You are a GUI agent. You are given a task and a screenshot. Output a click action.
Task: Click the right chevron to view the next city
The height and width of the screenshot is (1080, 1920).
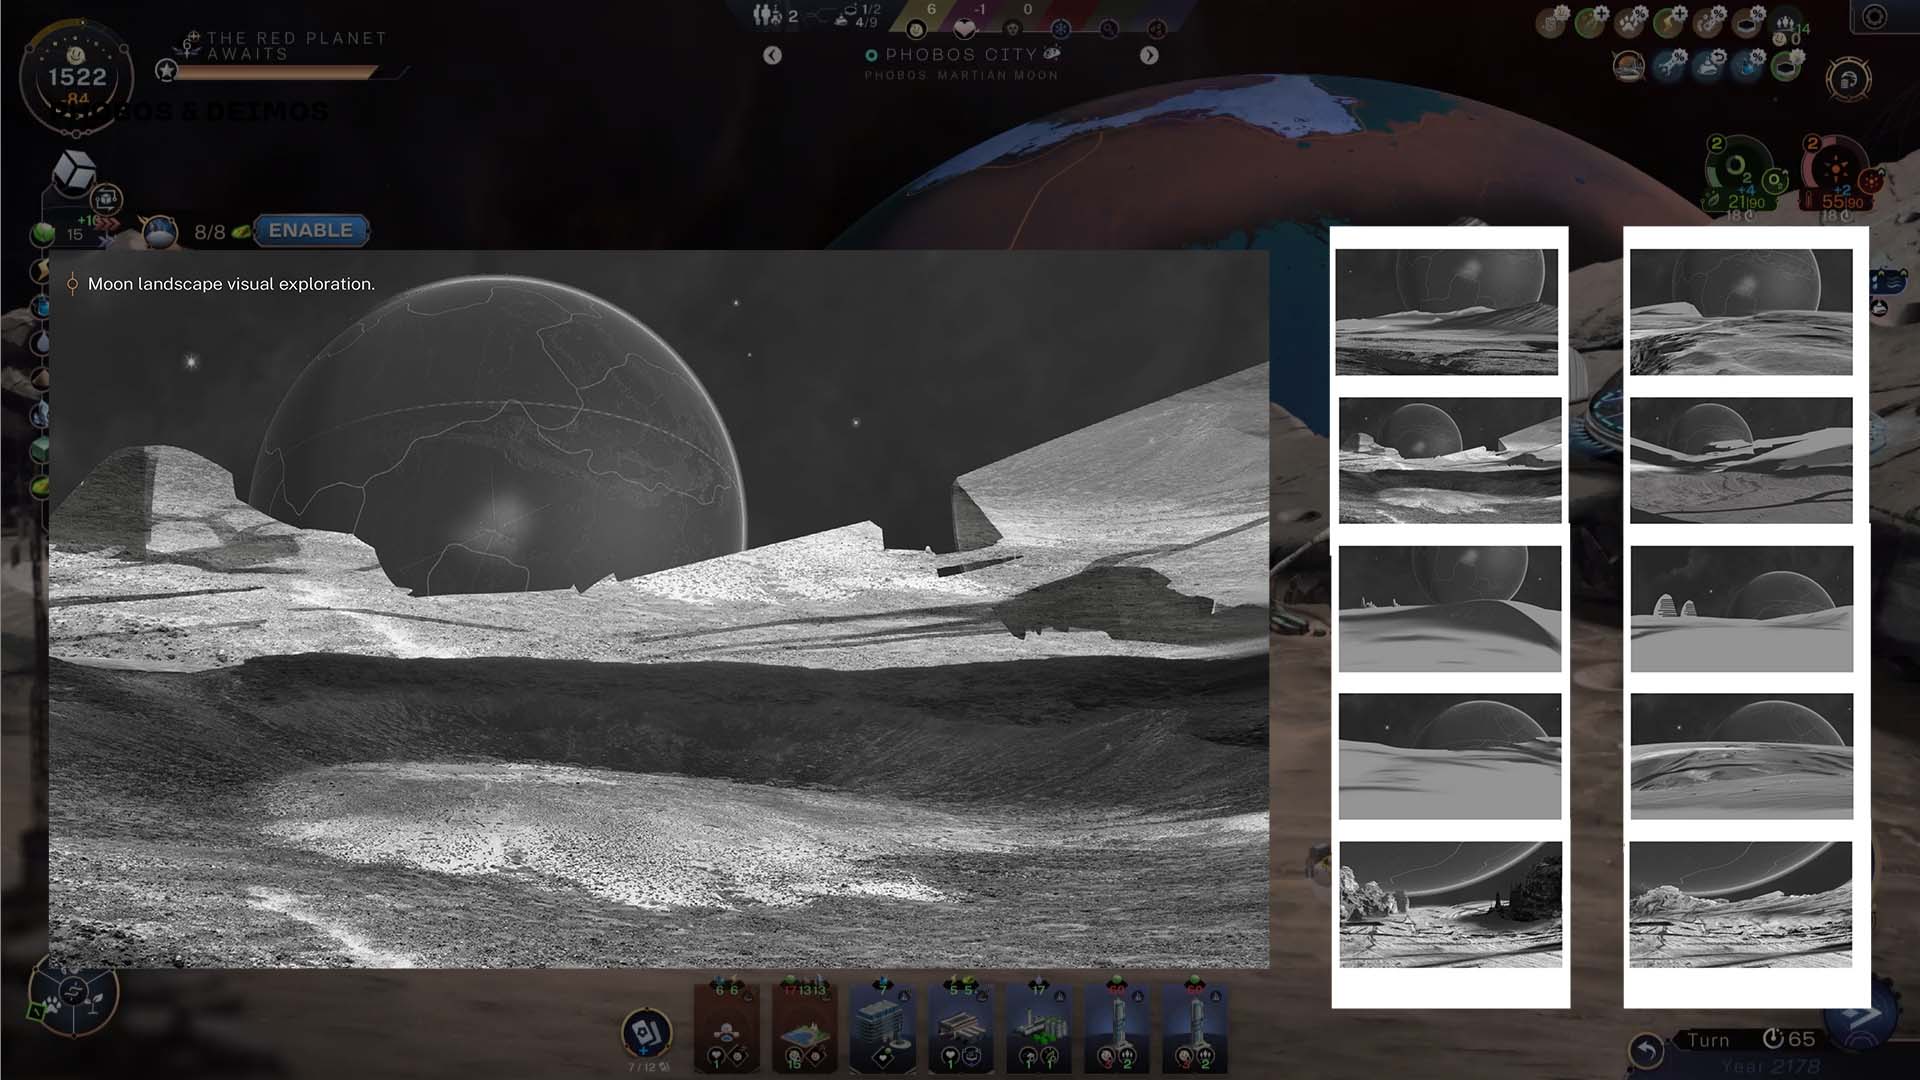pyautogui.click(x=1149, y=55)
